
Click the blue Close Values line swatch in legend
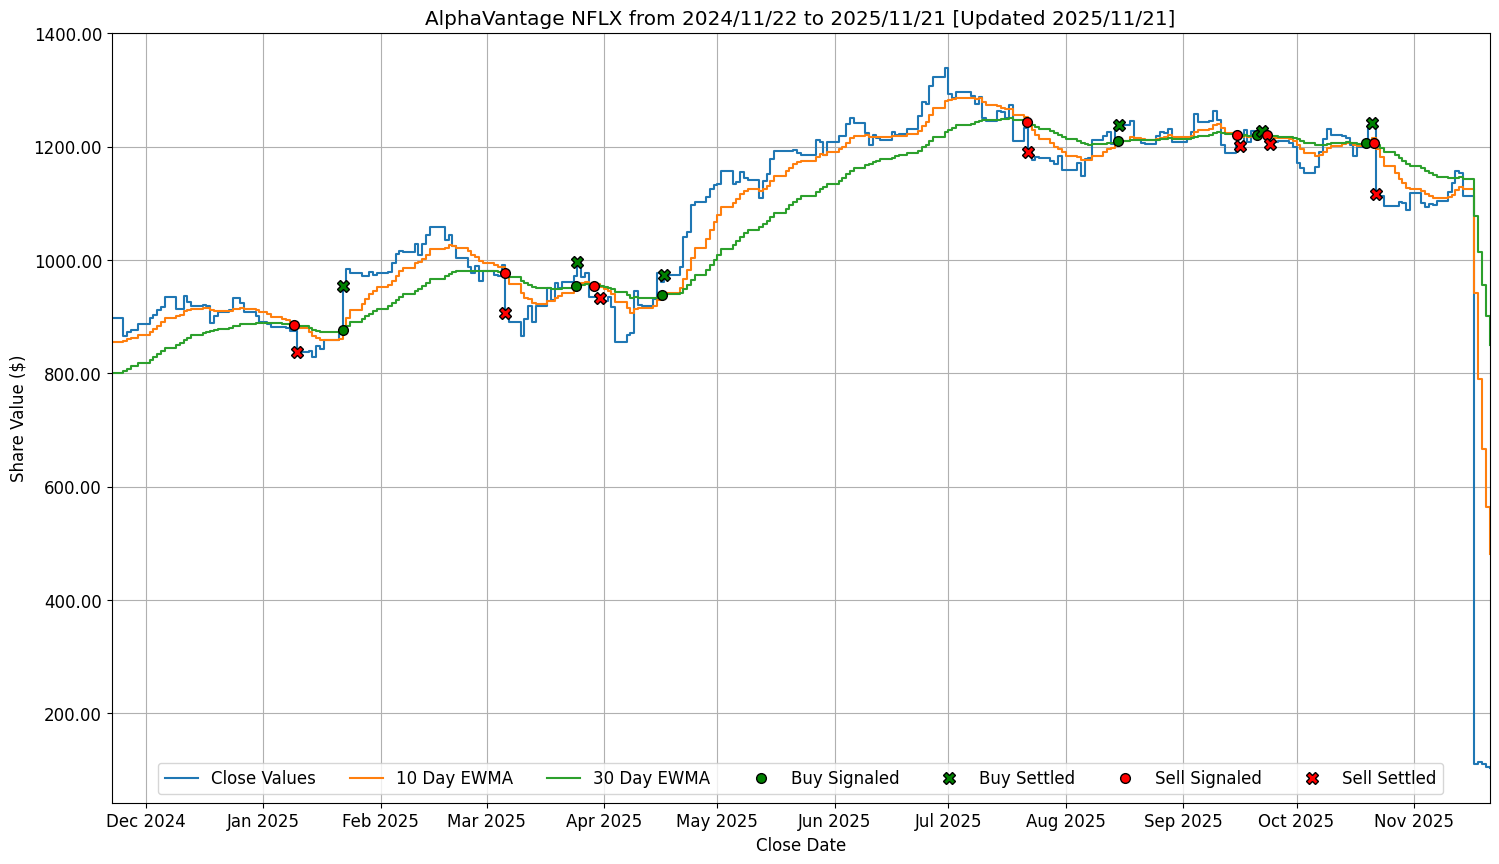point(183,778)
